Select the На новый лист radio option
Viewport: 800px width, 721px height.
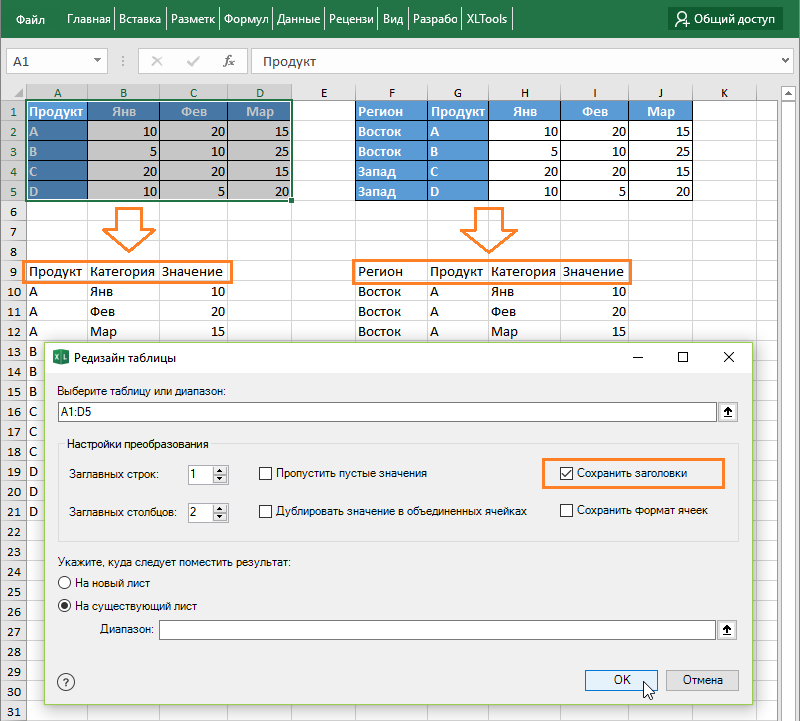tap(65, 582)
